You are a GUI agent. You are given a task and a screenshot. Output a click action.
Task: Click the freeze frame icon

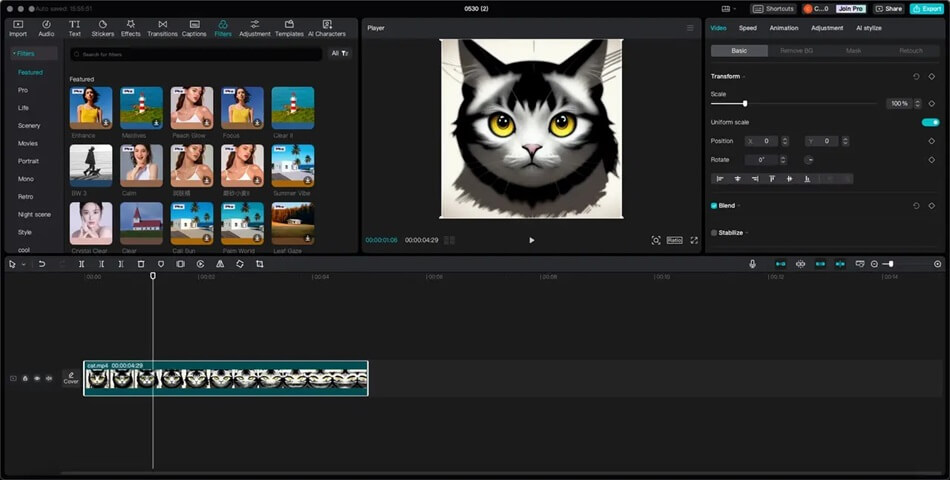(180, 264)
